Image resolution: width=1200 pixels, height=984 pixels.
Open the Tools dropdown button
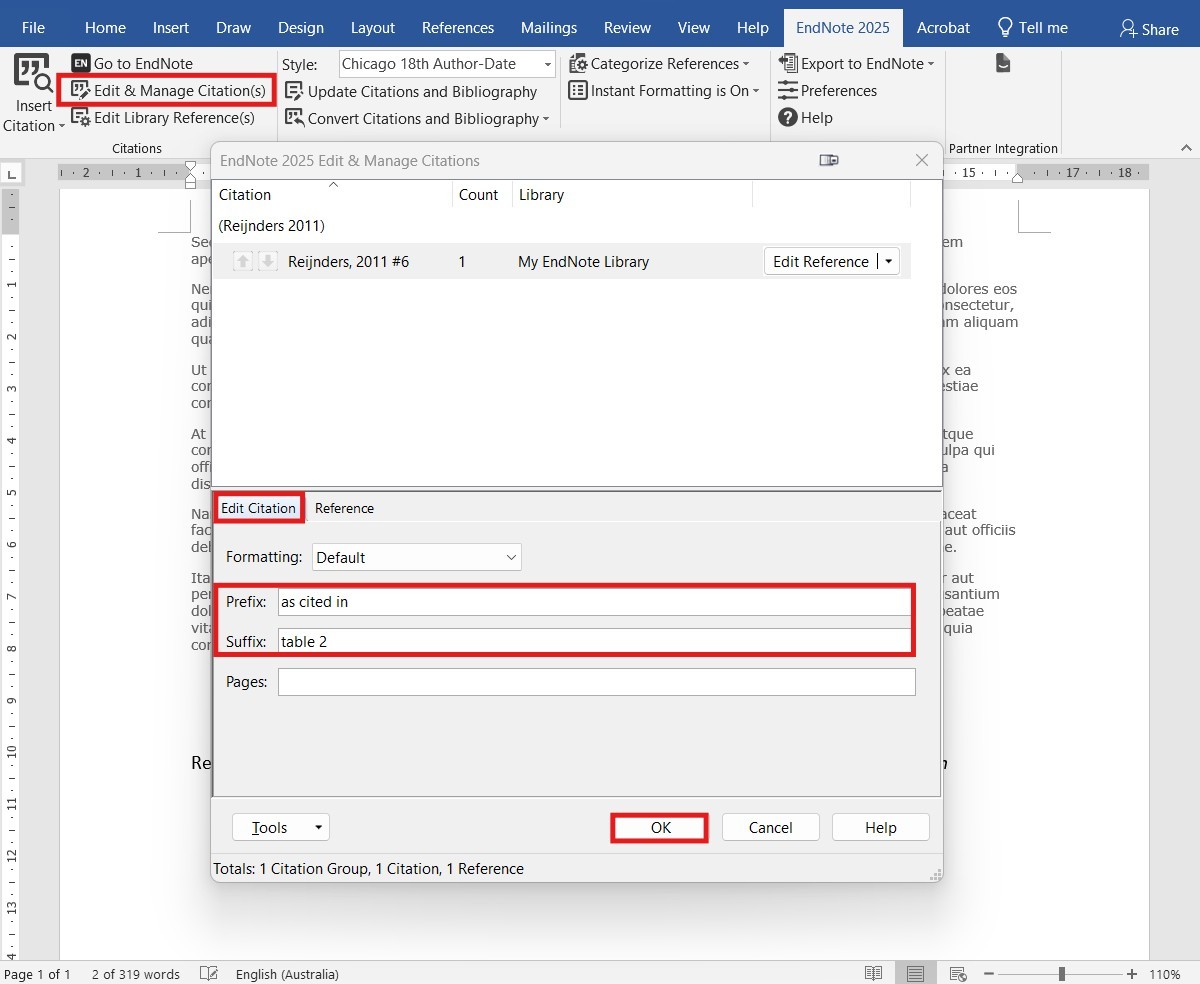[x=280, y=827]
